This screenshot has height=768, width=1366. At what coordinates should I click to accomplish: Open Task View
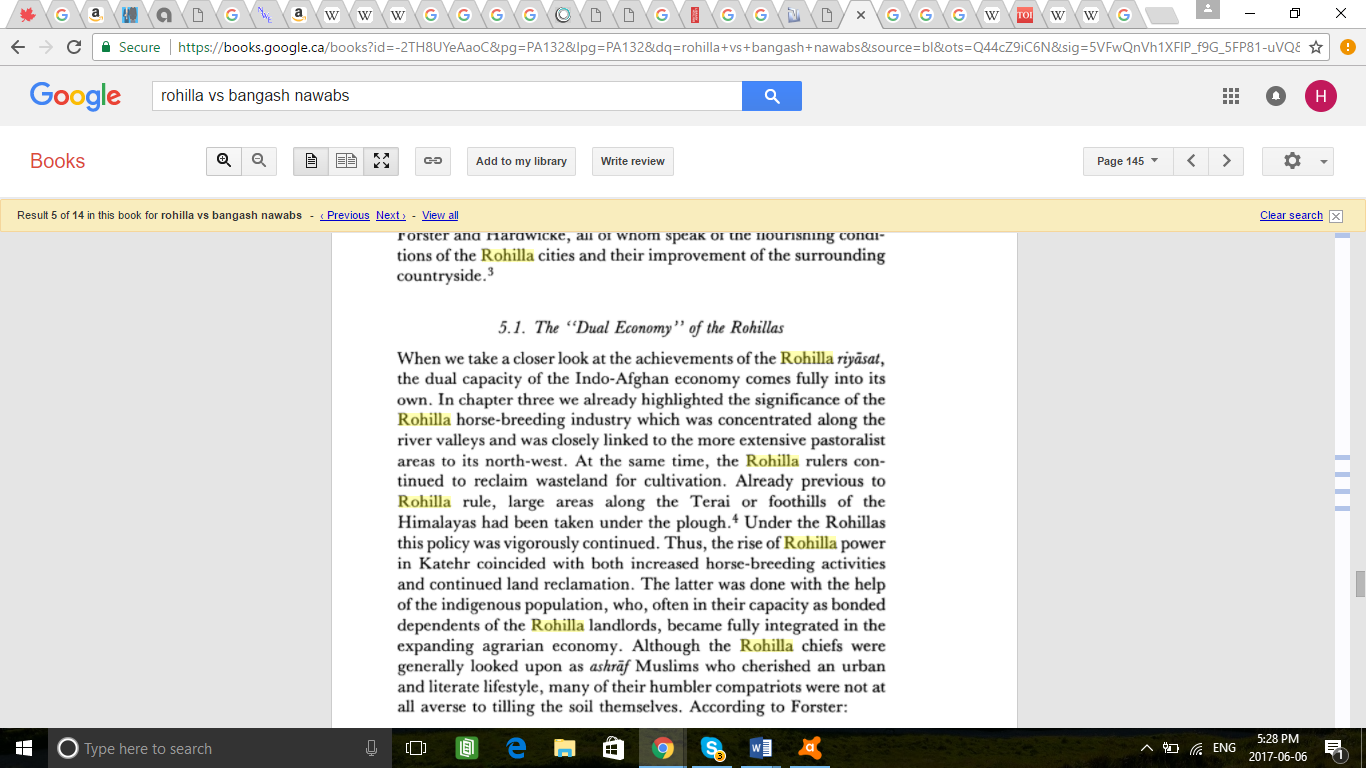pyautogui.click(x=416, y=748)
